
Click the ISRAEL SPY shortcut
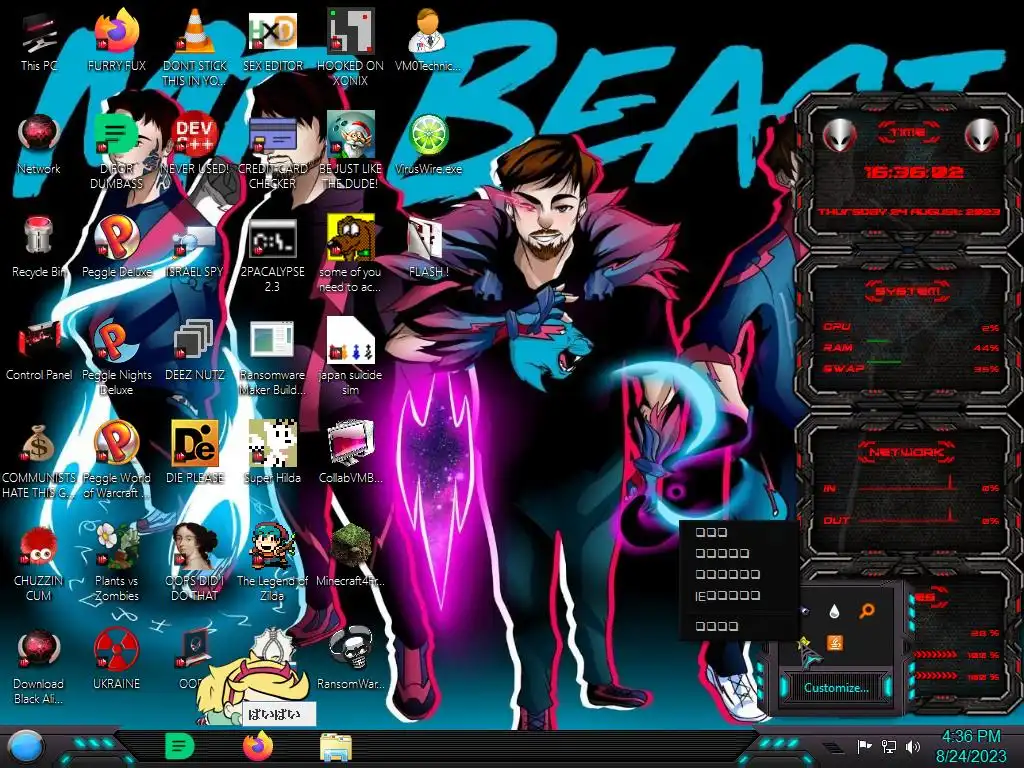point(195,248)
